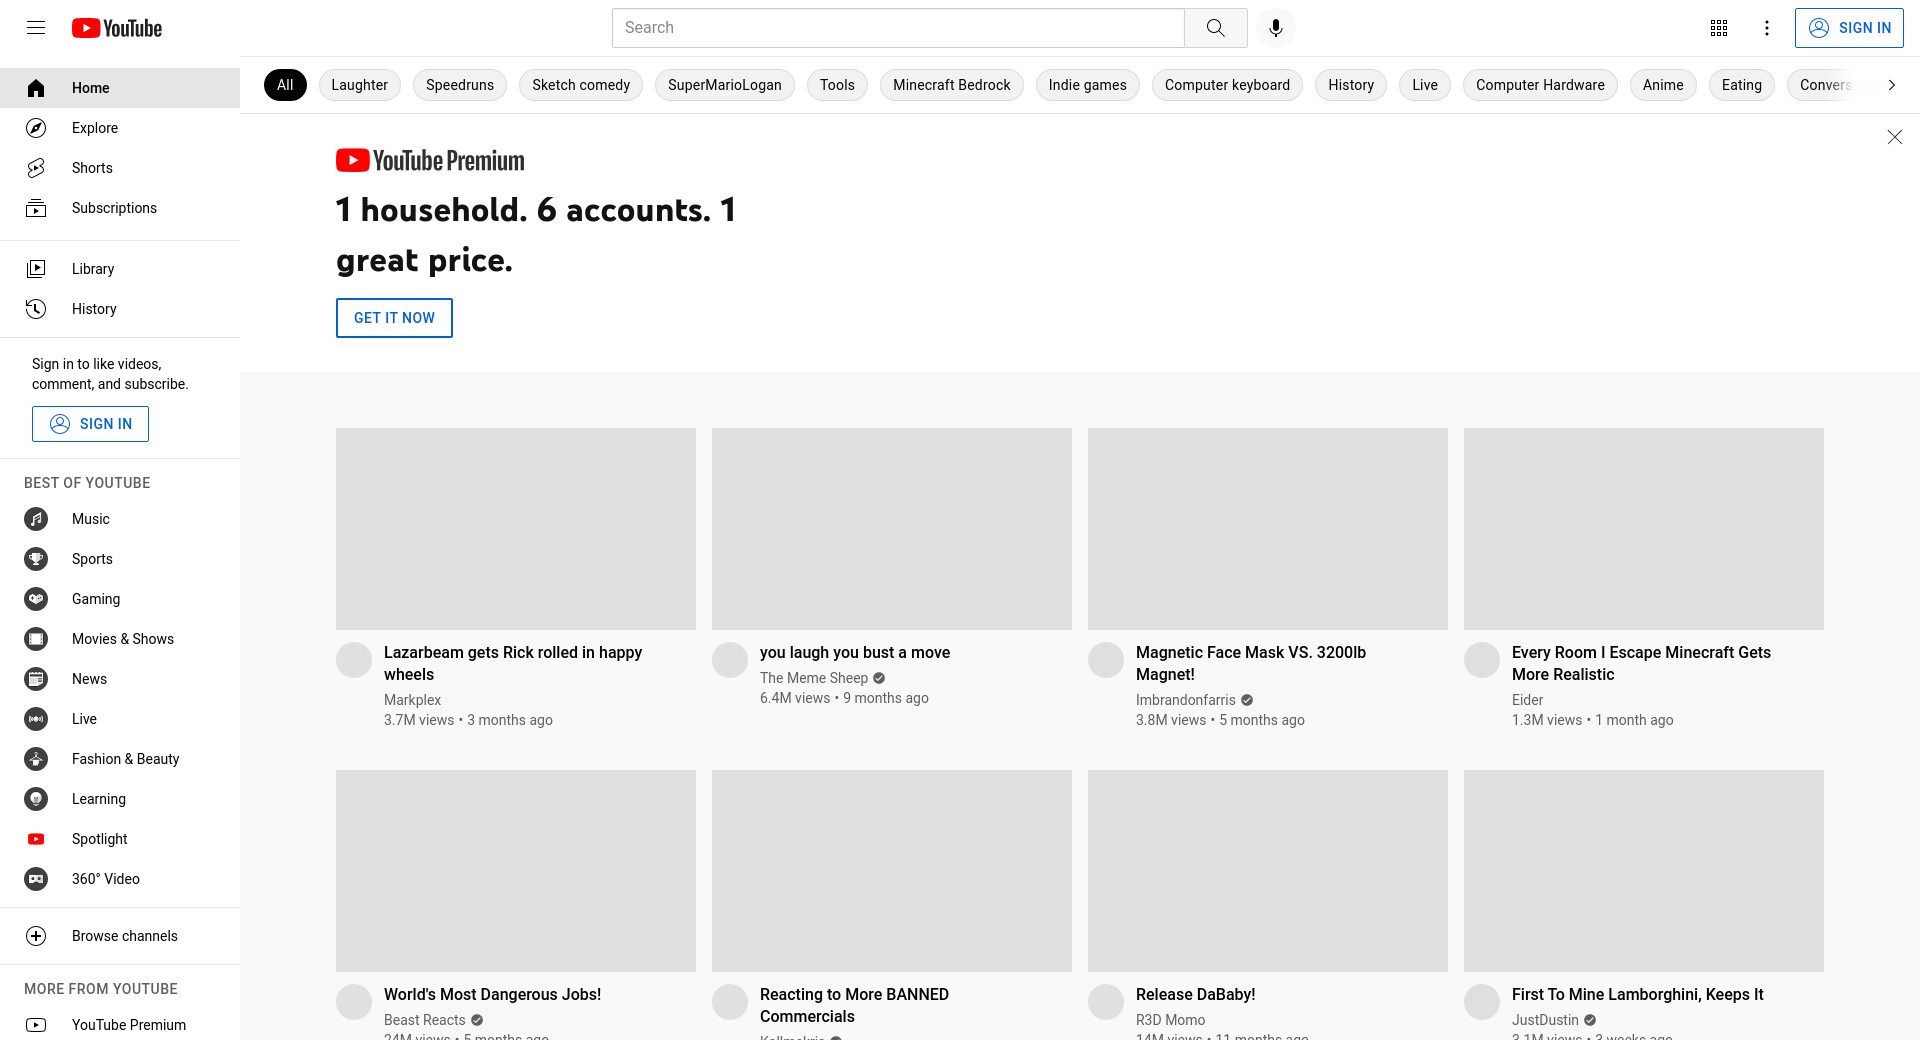1920x1040 pixels.
Task: Open Subscriptions in sidebar
Action: pos(120,208)
